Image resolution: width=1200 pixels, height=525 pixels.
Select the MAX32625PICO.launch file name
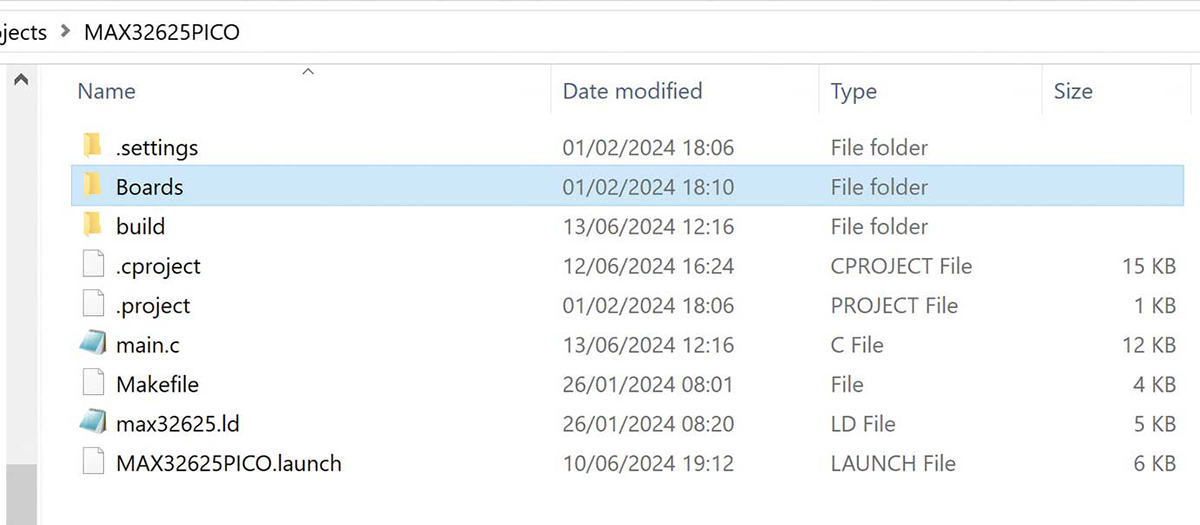(228, 464)
